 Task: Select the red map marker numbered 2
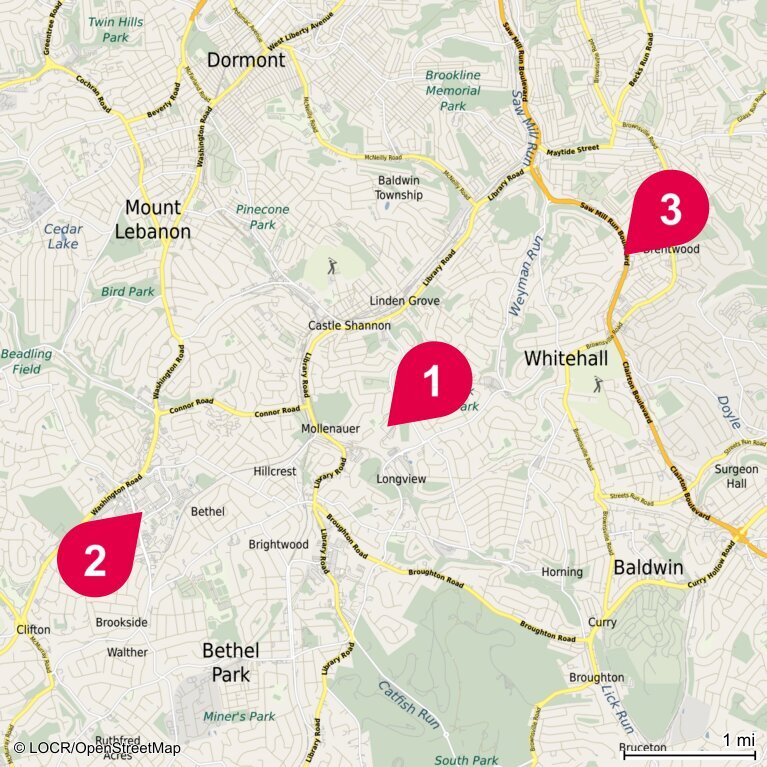point(99,555)
